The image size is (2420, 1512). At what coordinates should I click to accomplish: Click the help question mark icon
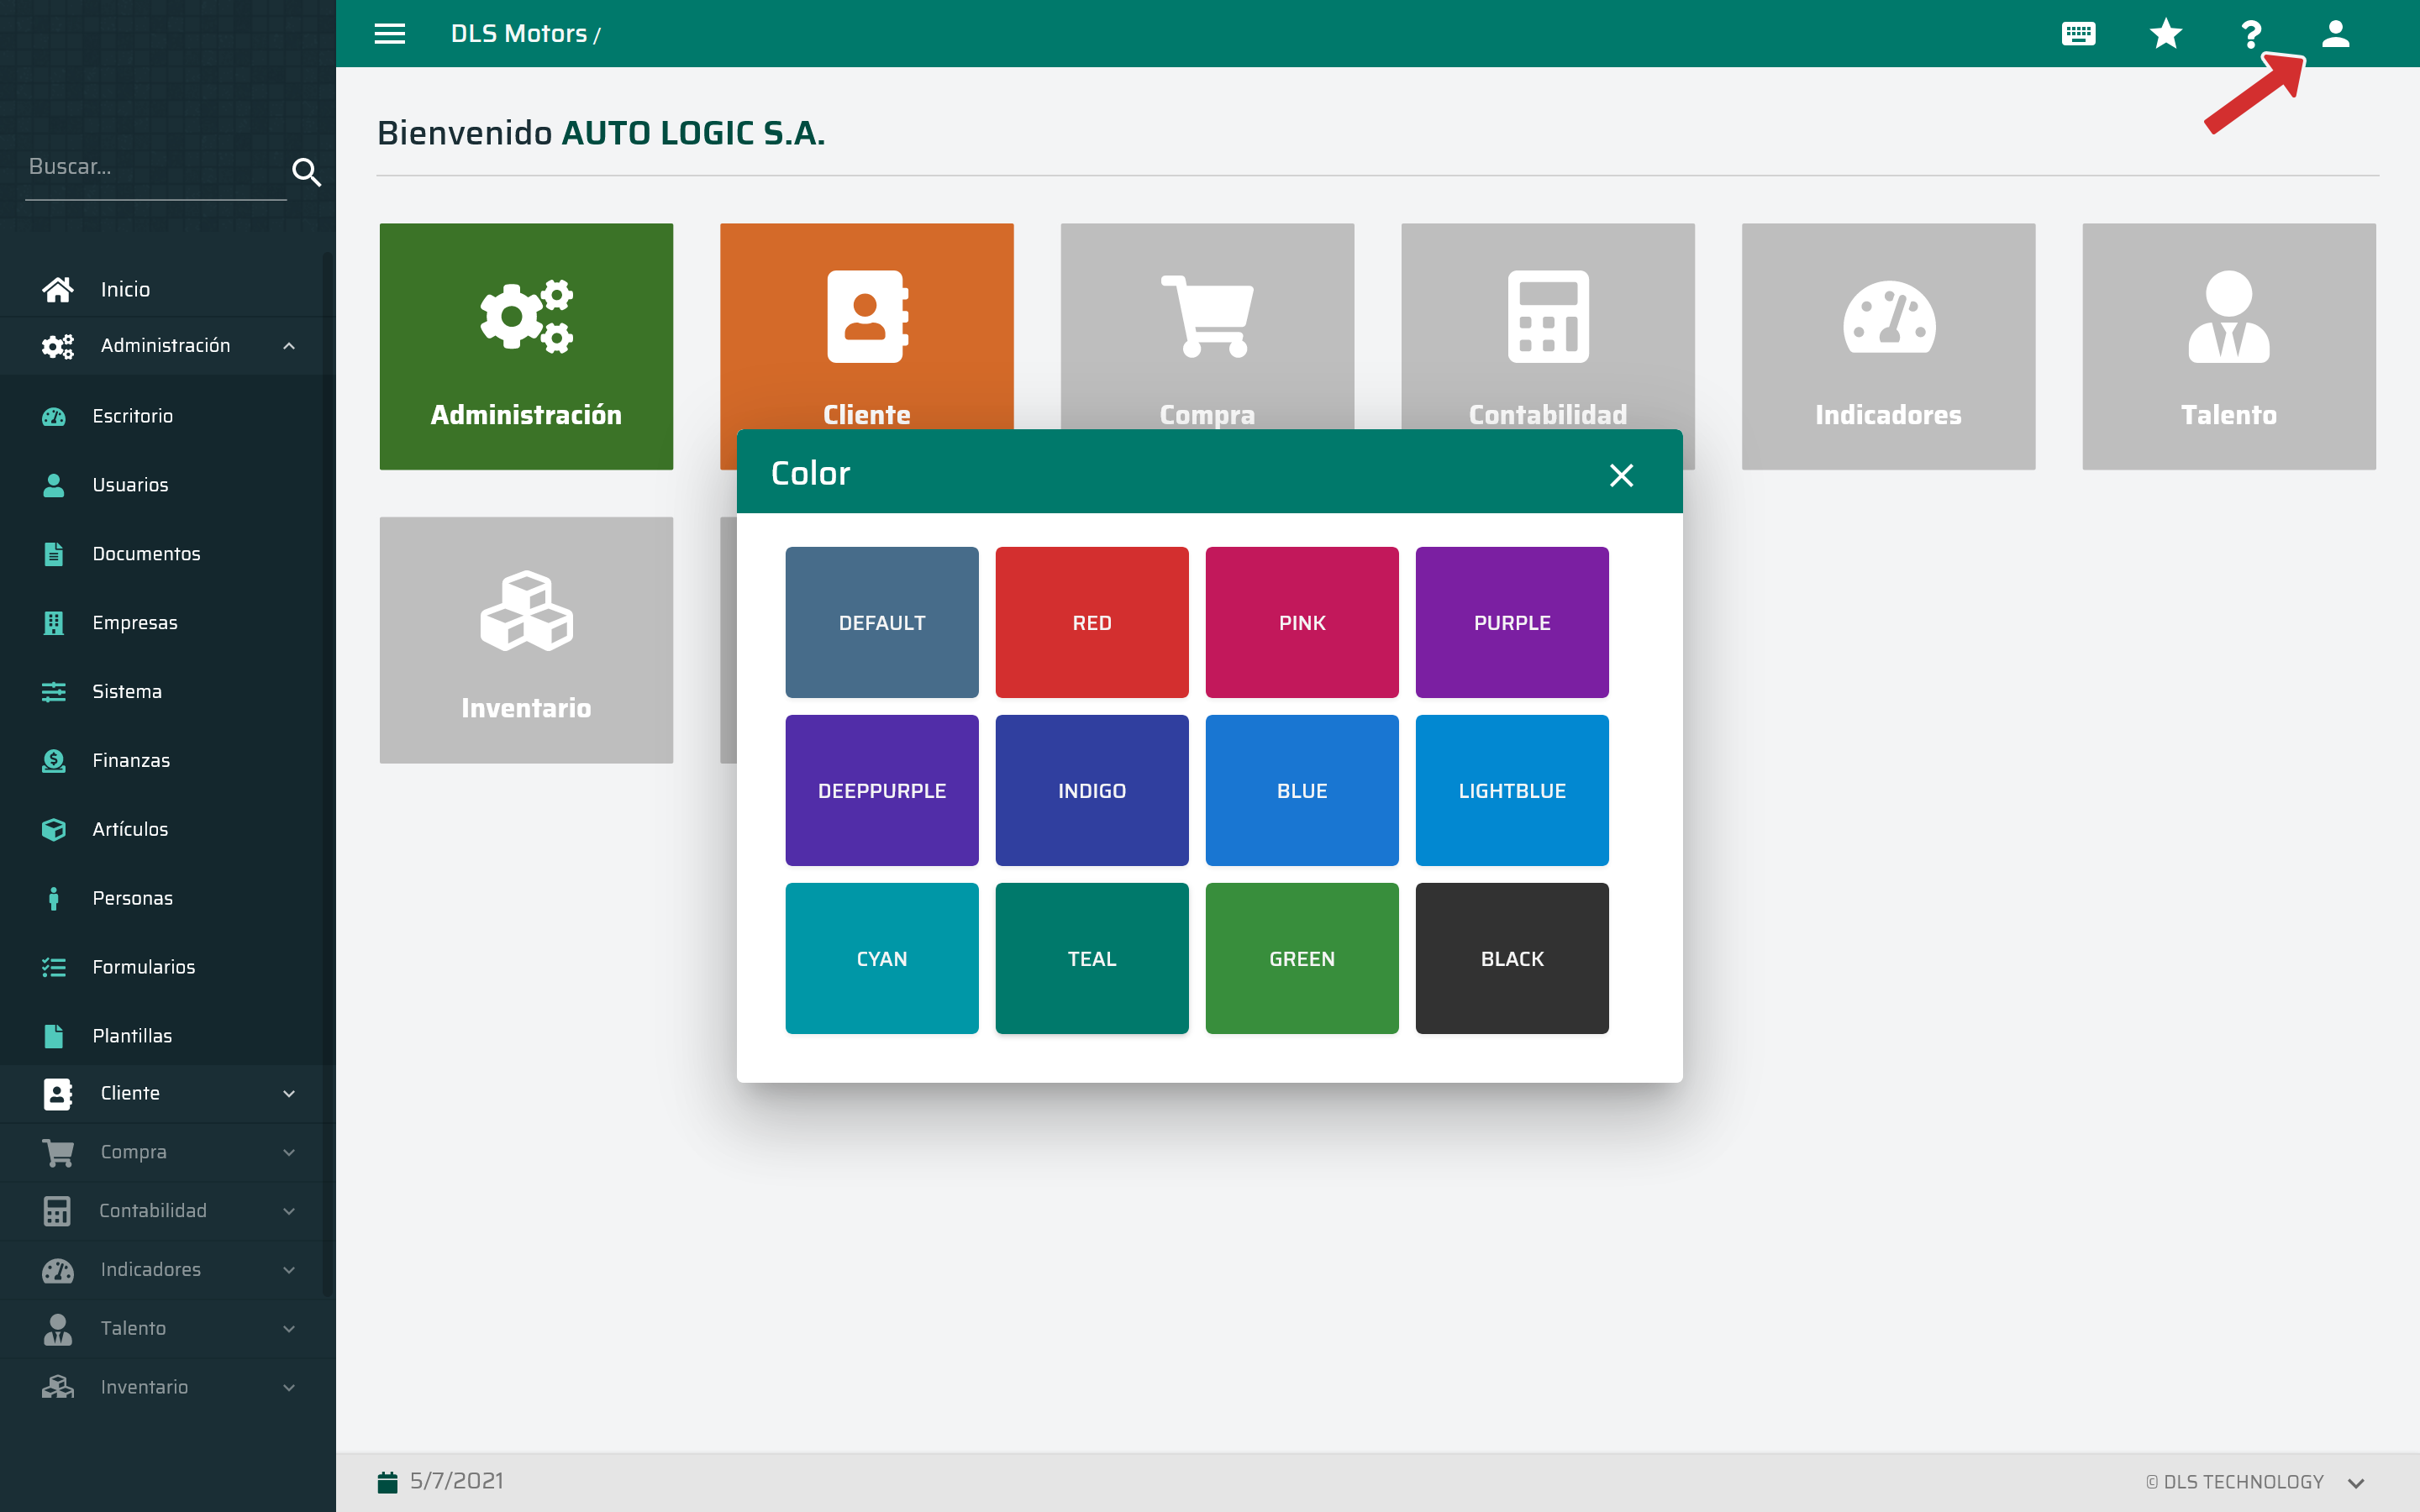pyautogui.click(x=2250, y=34)
